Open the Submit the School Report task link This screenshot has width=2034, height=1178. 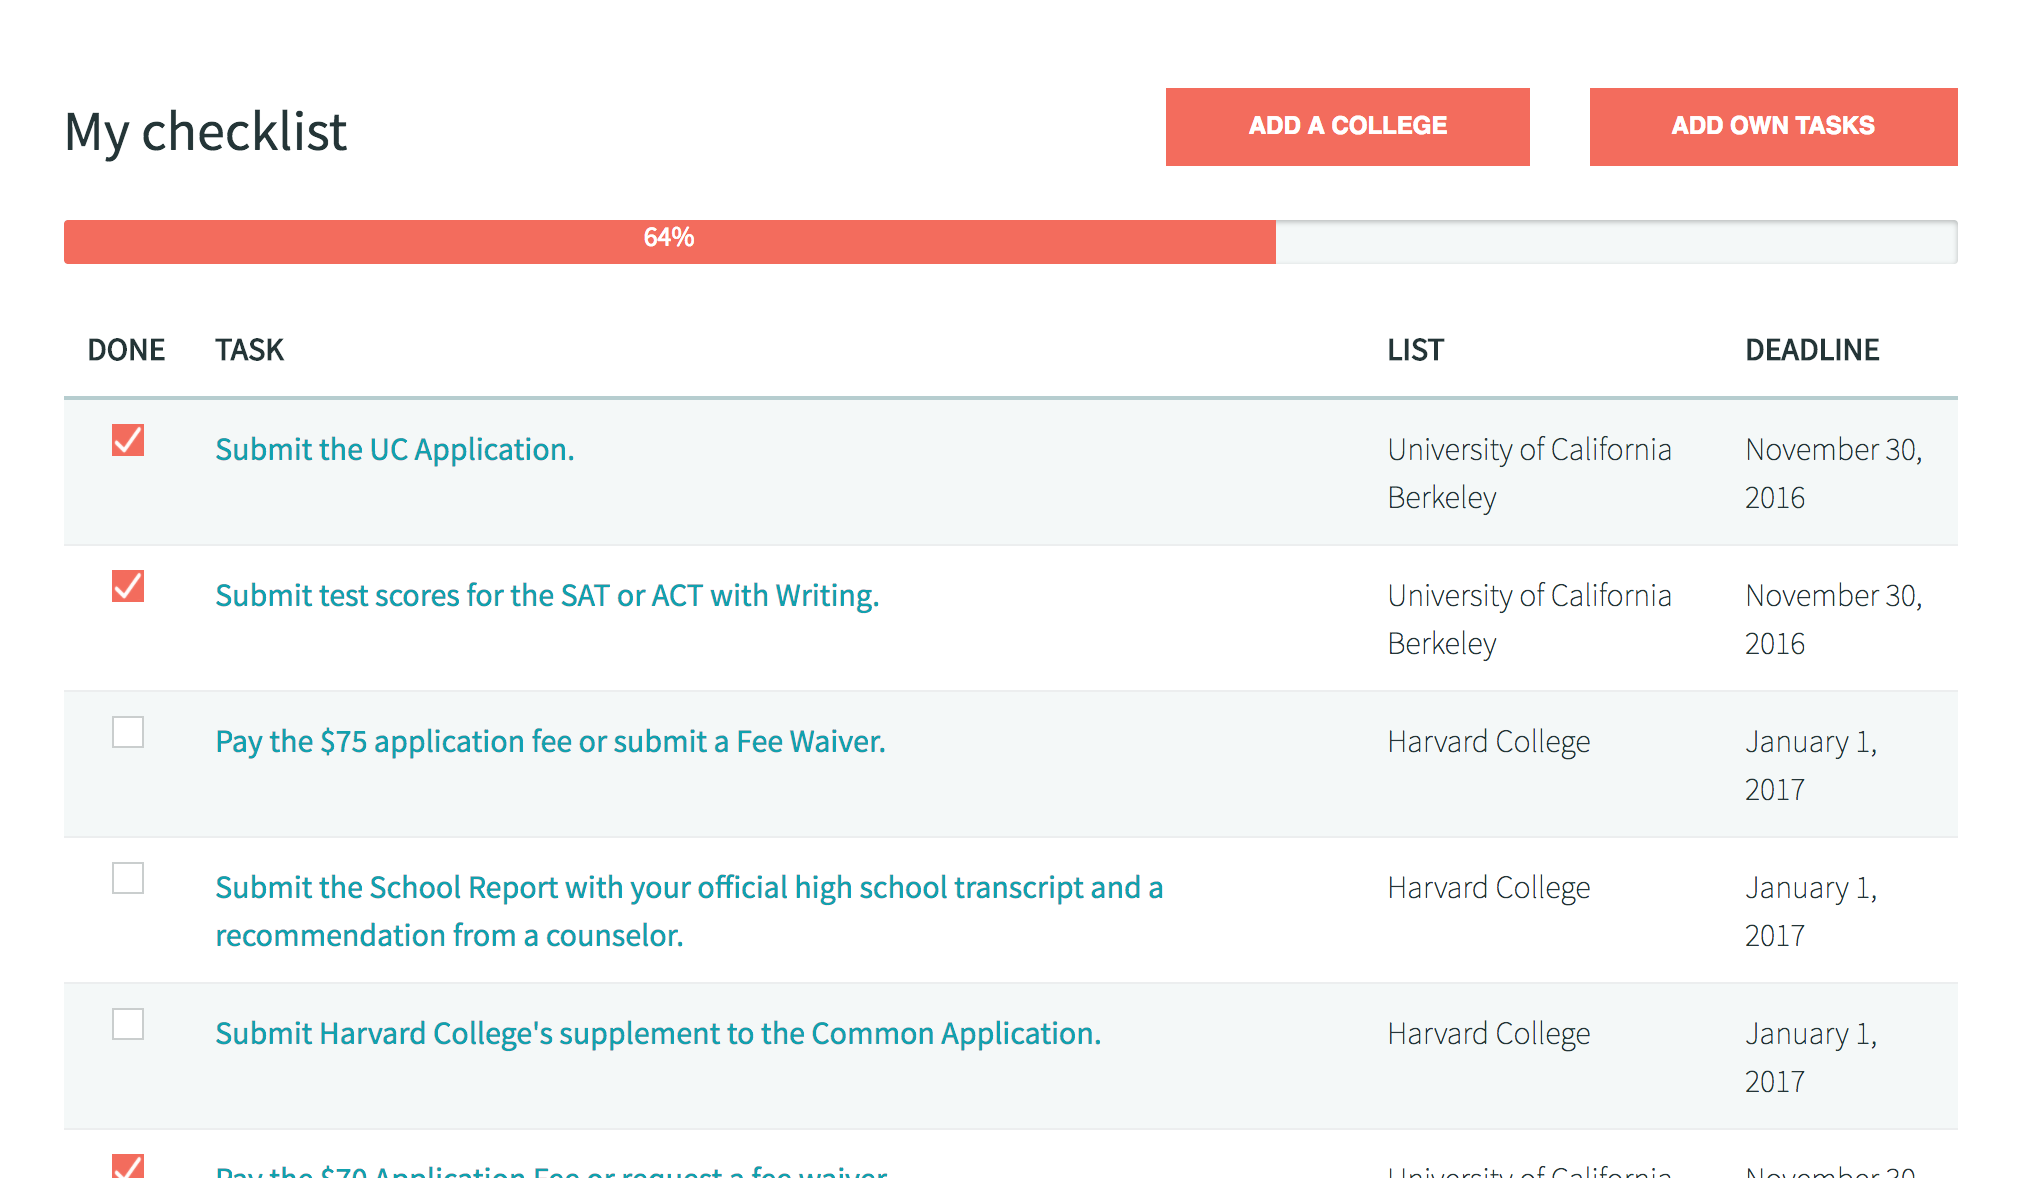click(688, 888)
